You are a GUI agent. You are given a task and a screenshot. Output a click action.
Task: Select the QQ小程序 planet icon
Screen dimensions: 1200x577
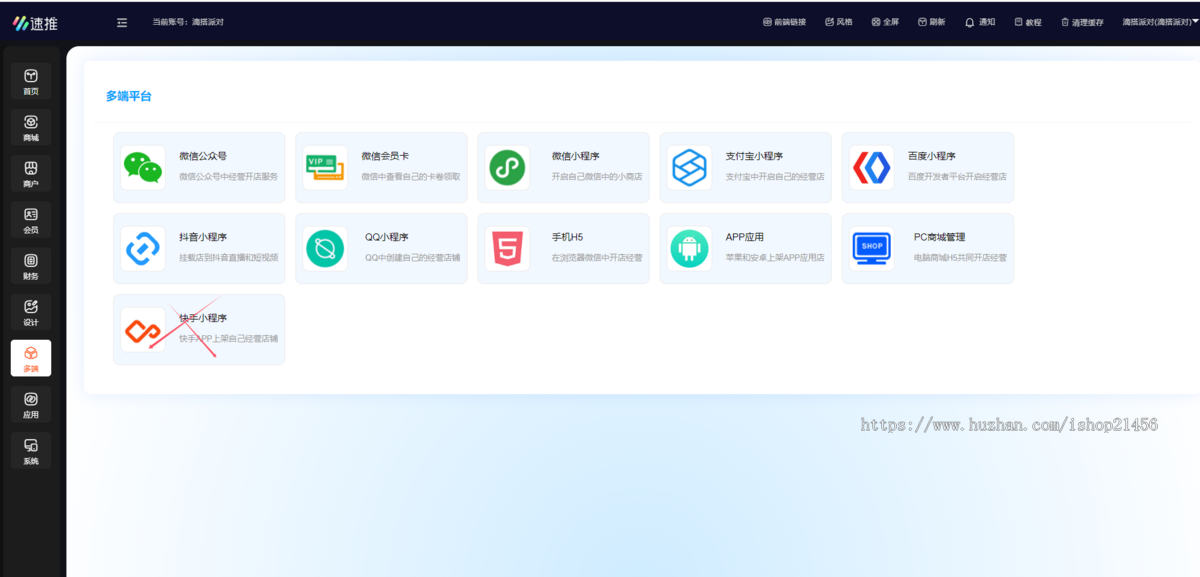click(325, 248)
